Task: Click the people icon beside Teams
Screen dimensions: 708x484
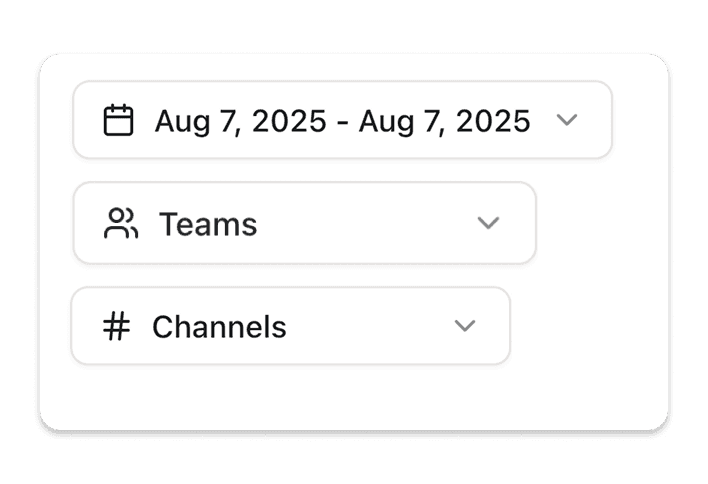Action: click(x=121, y=224)
